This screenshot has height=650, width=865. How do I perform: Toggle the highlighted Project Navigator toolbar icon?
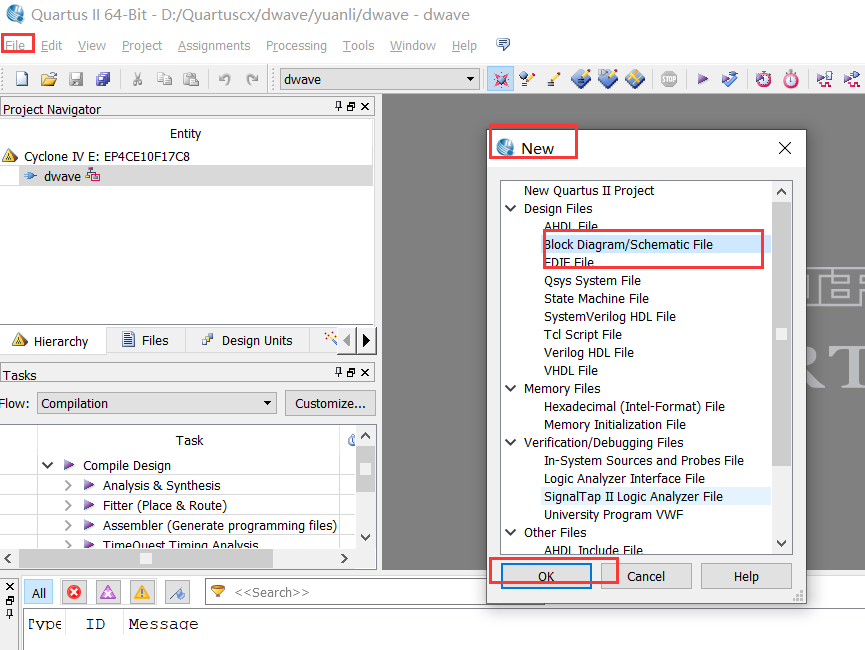(500, 79)
